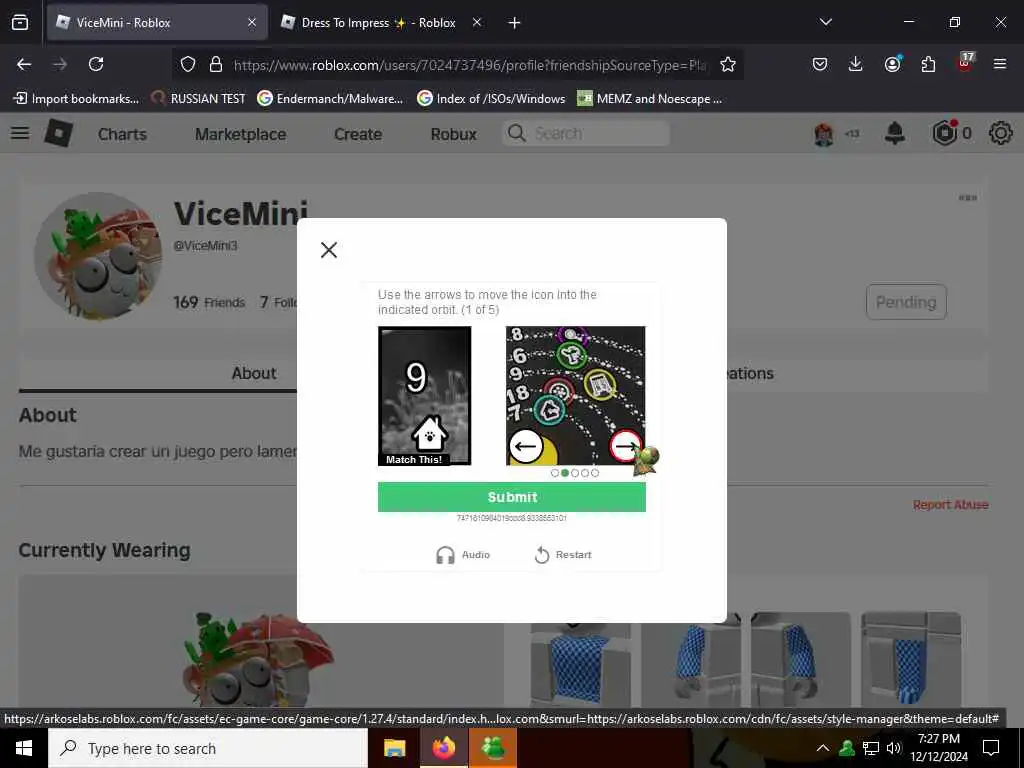
Task: Open a new browser tab
Action: coord(515,23)
